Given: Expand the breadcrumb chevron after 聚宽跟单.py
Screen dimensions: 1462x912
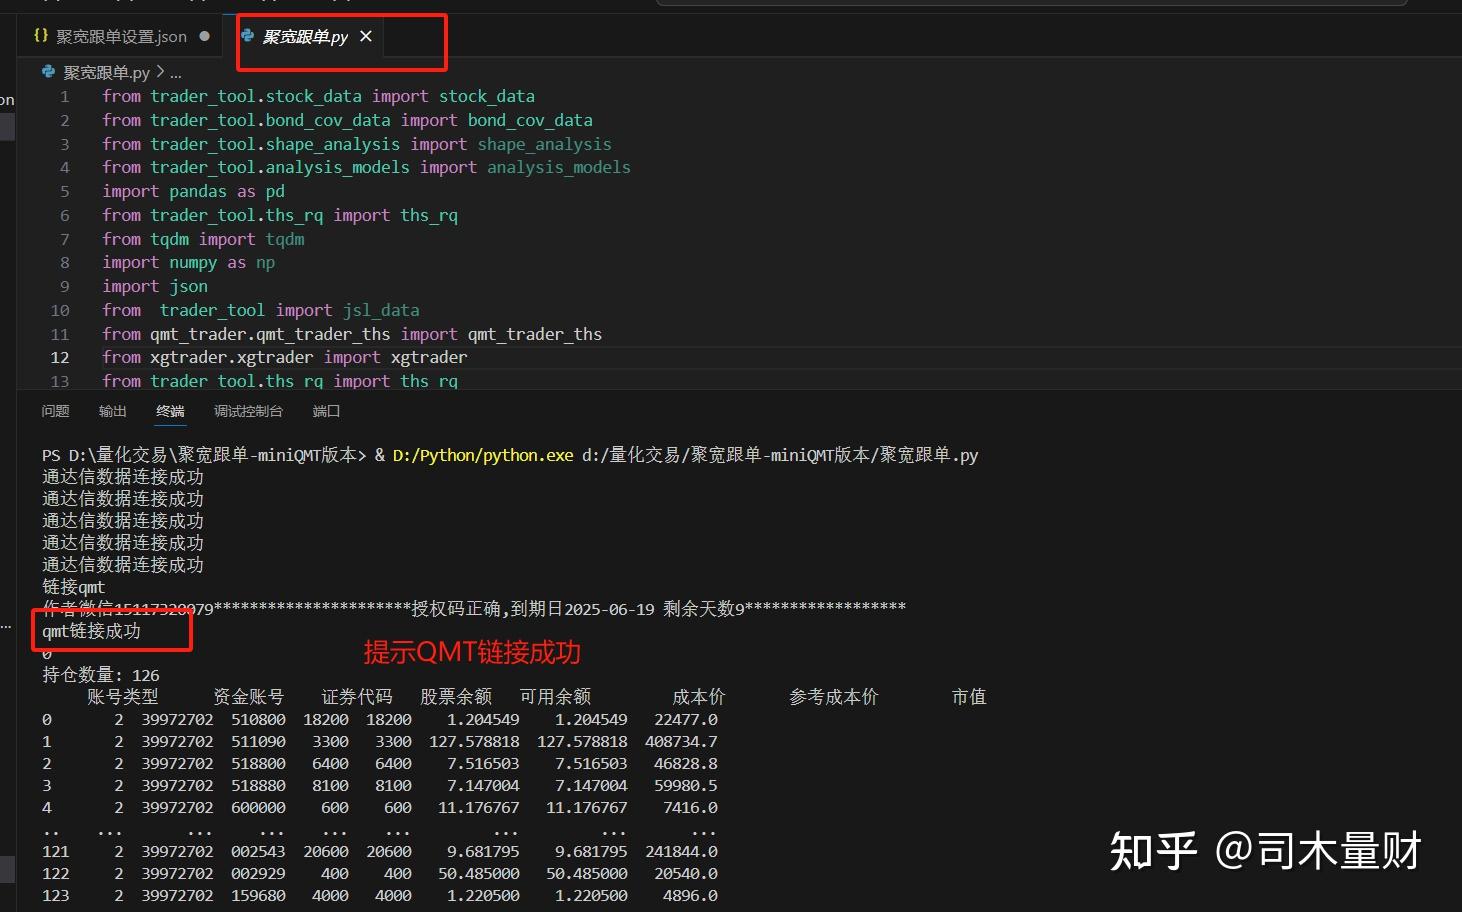Looking at the screenshot, I should [x=160, y=71].
